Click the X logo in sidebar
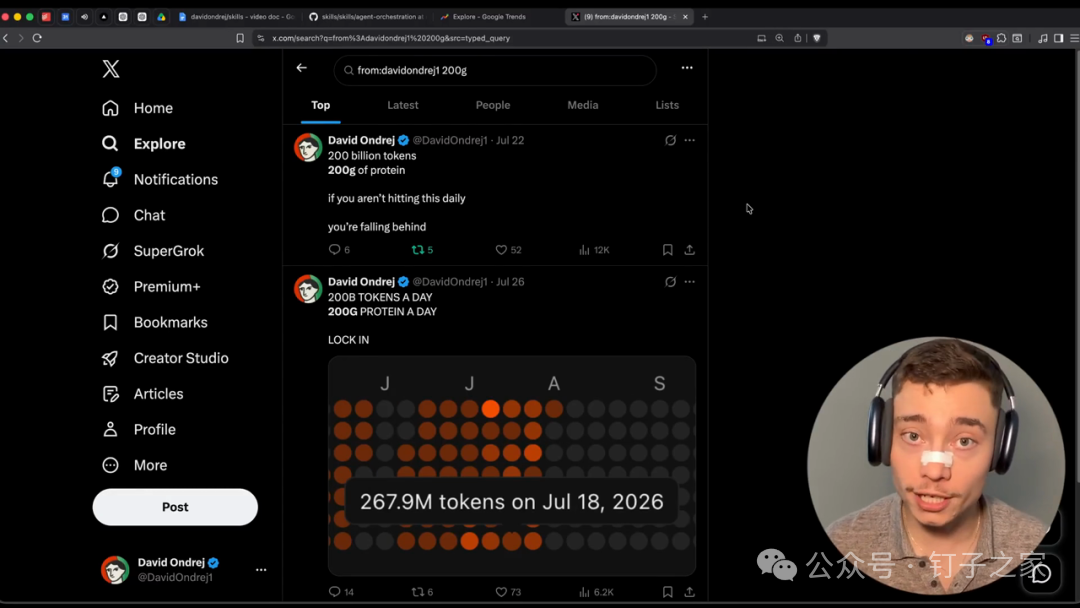 (111, 69)
